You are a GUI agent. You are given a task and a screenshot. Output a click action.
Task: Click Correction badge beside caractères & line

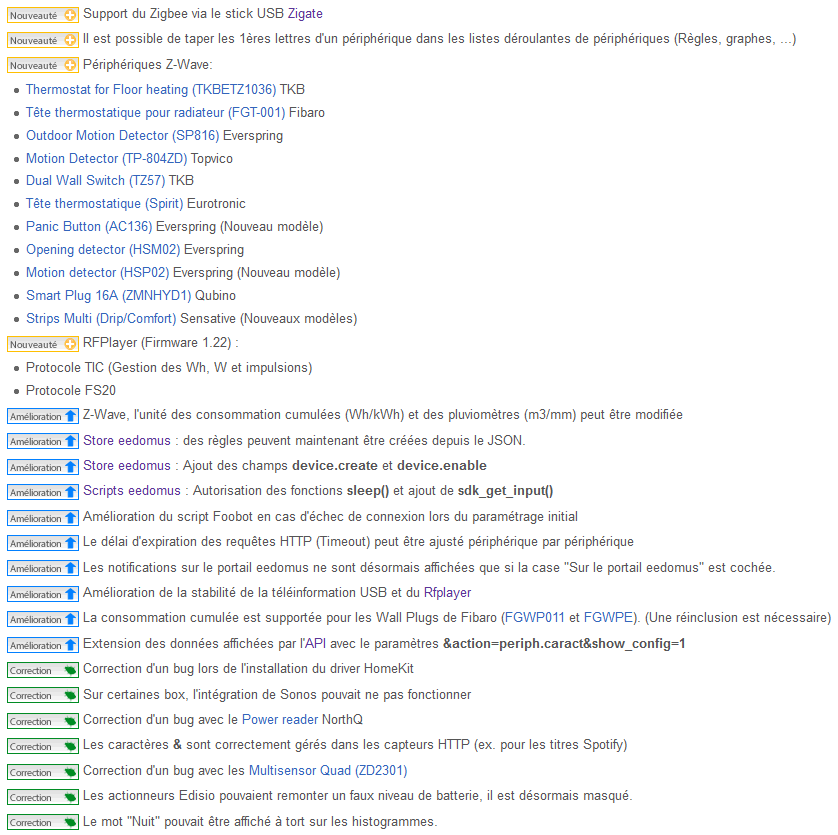coord(43,746)
